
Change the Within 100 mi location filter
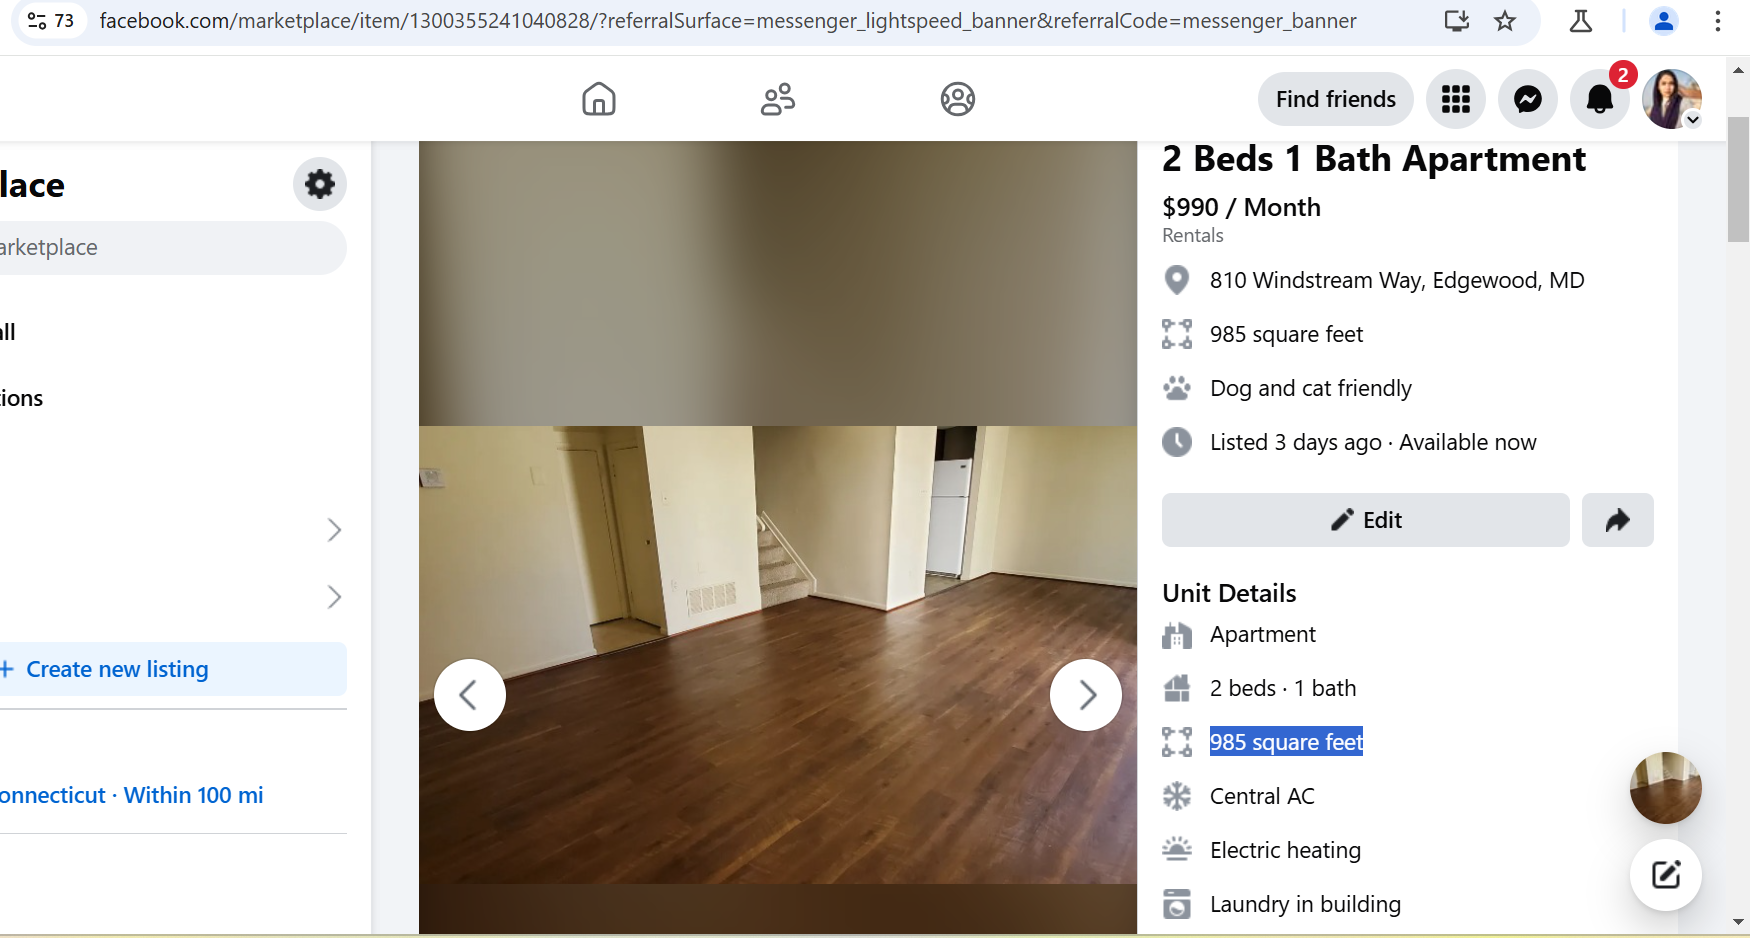tap(132, 795)
